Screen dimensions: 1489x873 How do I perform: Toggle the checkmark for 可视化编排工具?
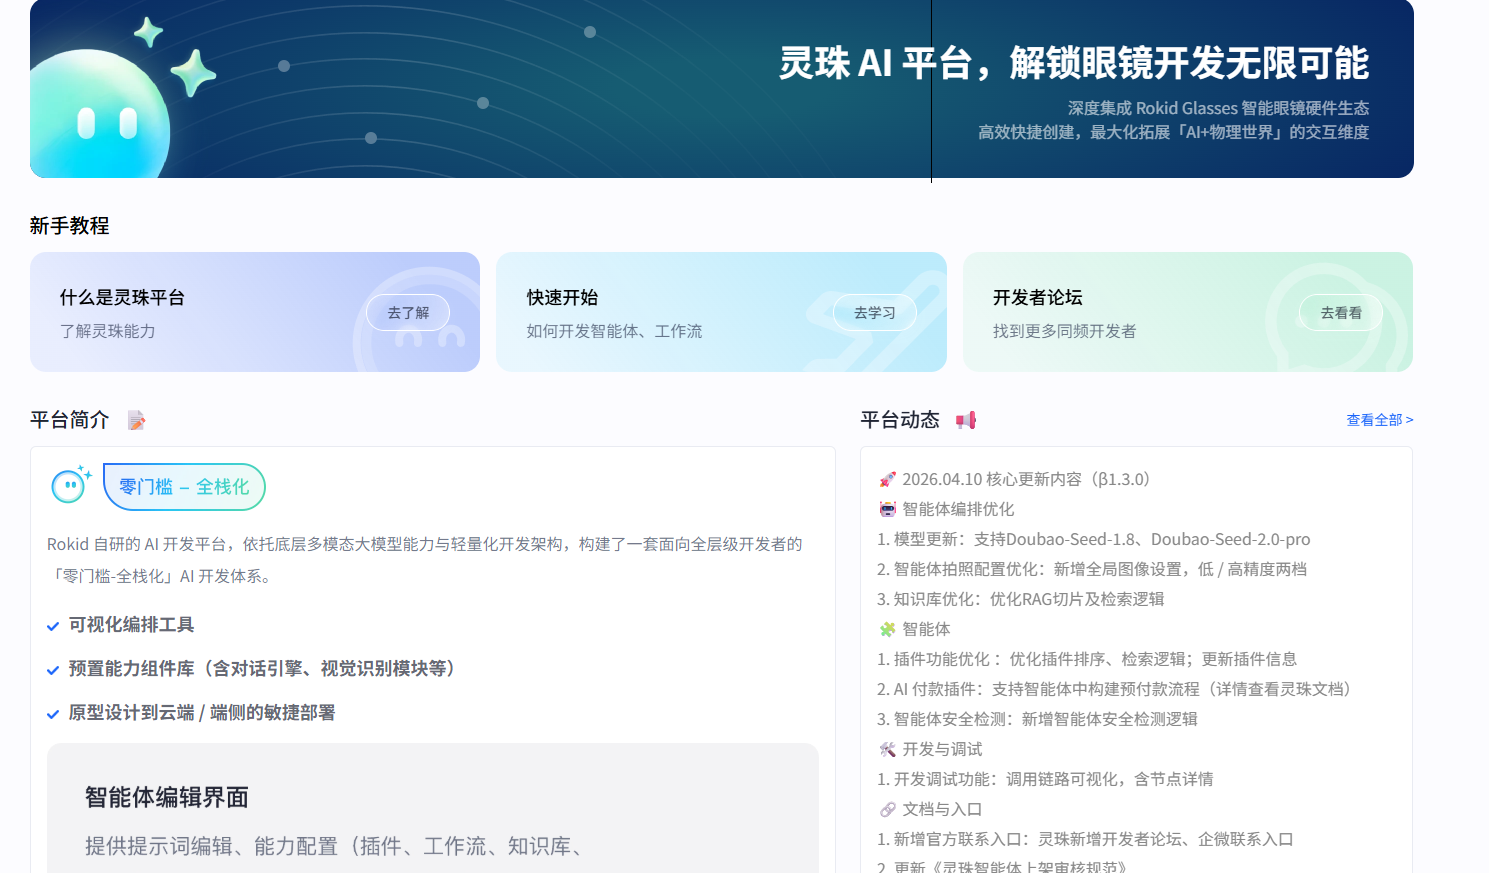(x=53, y=626)
